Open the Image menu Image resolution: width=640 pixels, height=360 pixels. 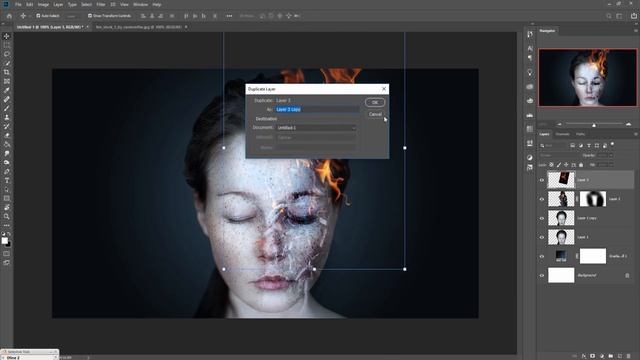tap(43, 4)
